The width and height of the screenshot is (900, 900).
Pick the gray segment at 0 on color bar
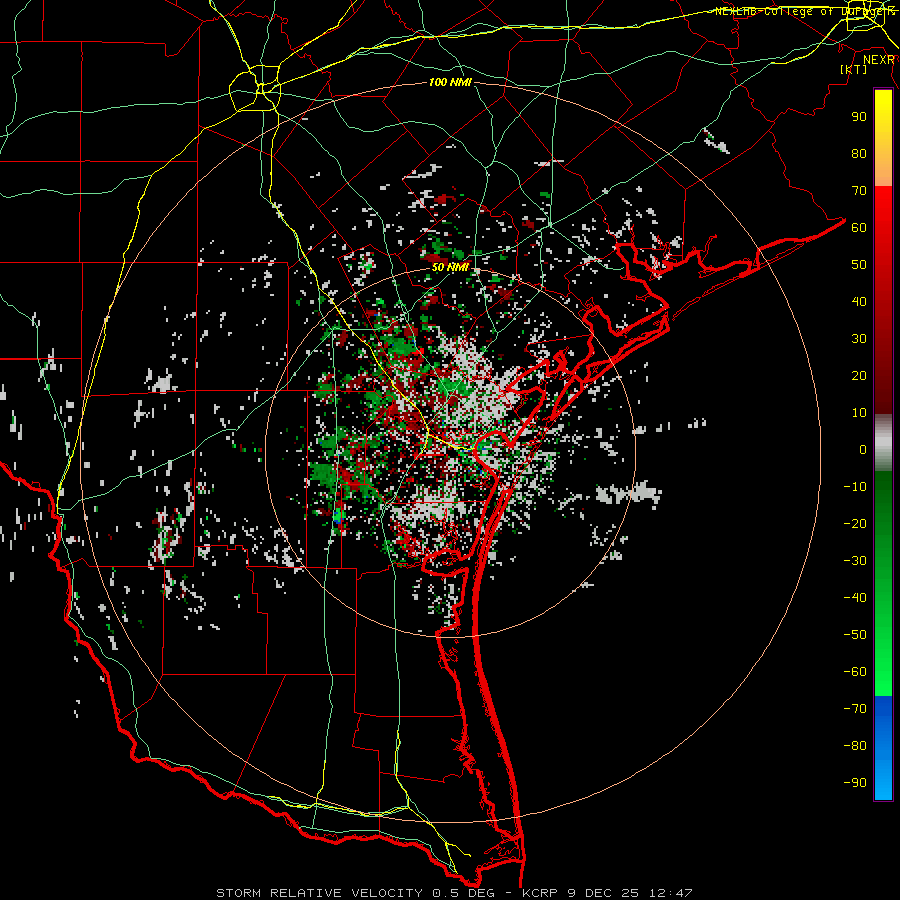coord(883,443)
